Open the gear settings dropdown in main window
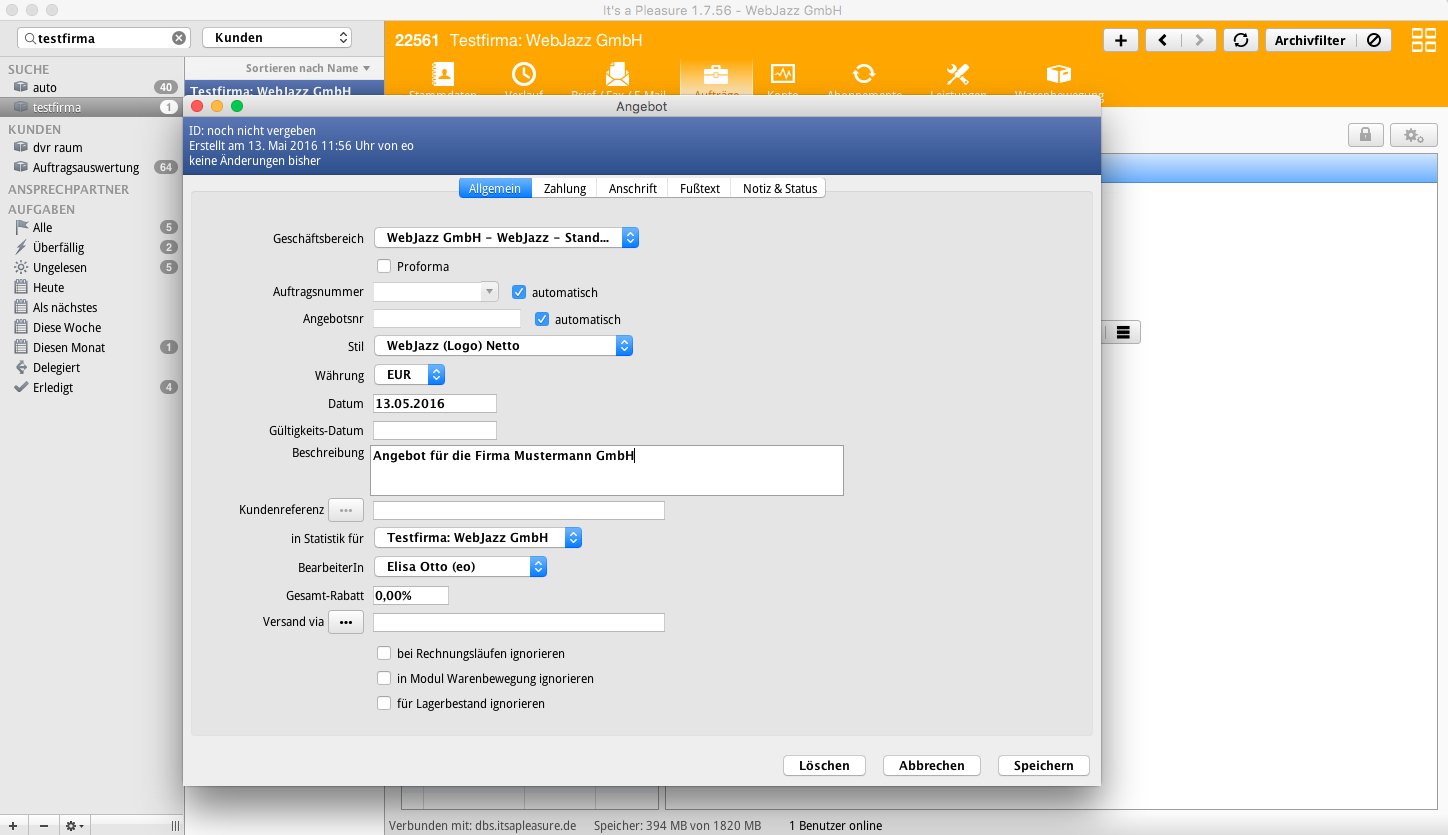1448x835 pixels. (x=1413, y=135)
